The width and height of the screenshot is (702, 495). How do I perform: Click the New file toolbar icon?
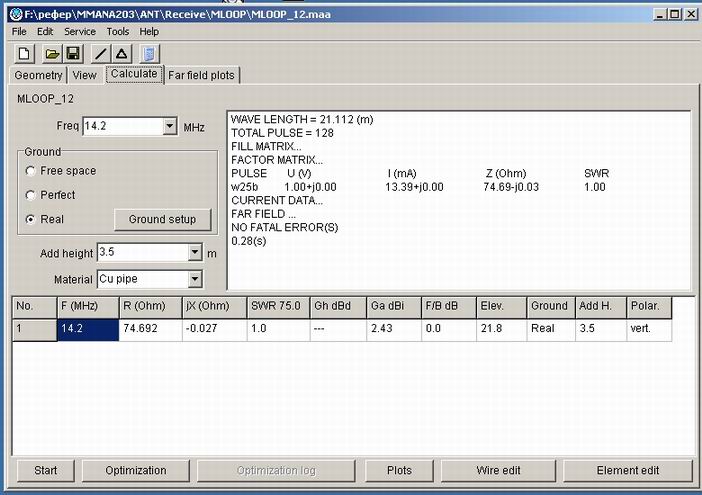[25, 53]
